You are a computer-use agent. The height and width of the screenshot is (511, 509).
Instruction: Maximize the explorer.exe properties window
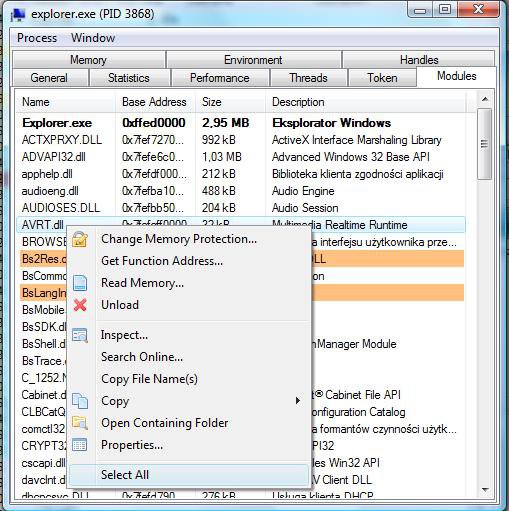(445, 10)
